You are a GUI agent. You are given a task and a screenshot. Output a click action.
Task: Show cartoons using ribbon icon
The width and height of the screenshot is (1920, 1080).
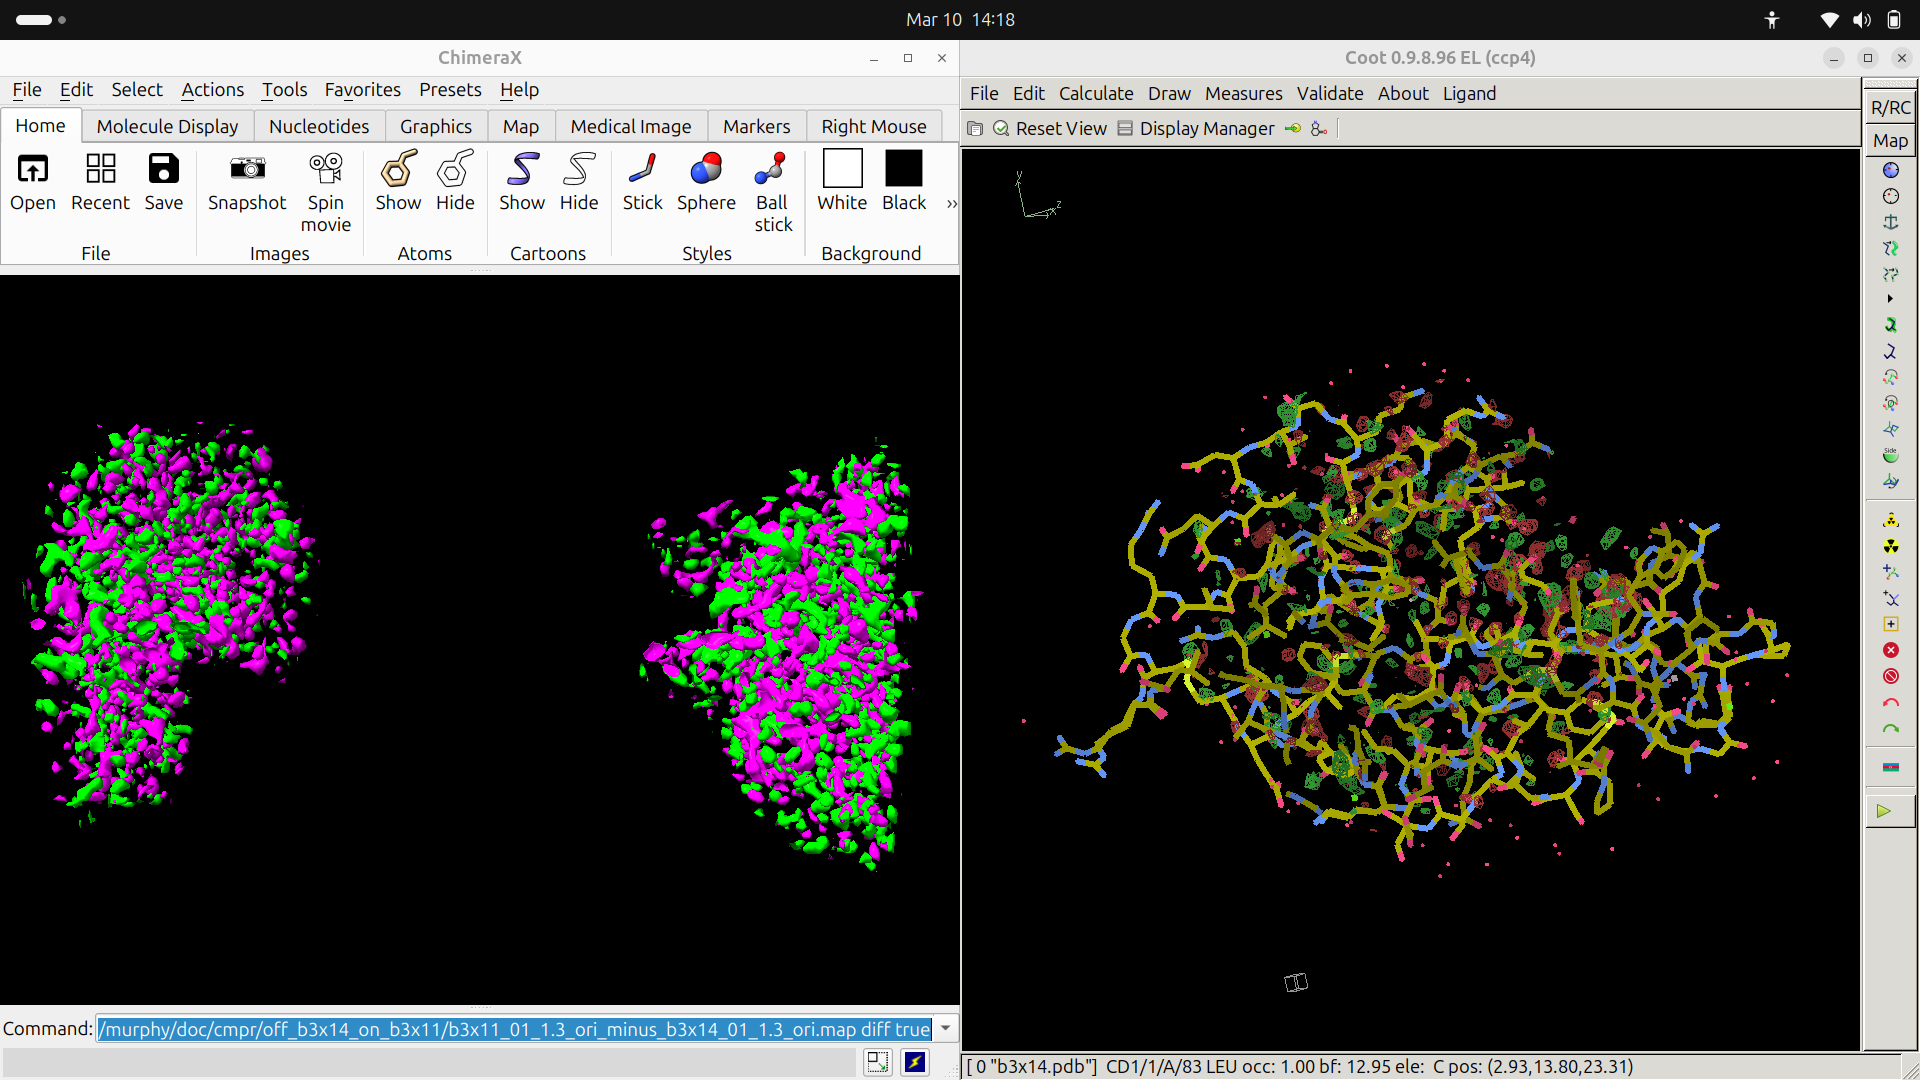(522, 169)
